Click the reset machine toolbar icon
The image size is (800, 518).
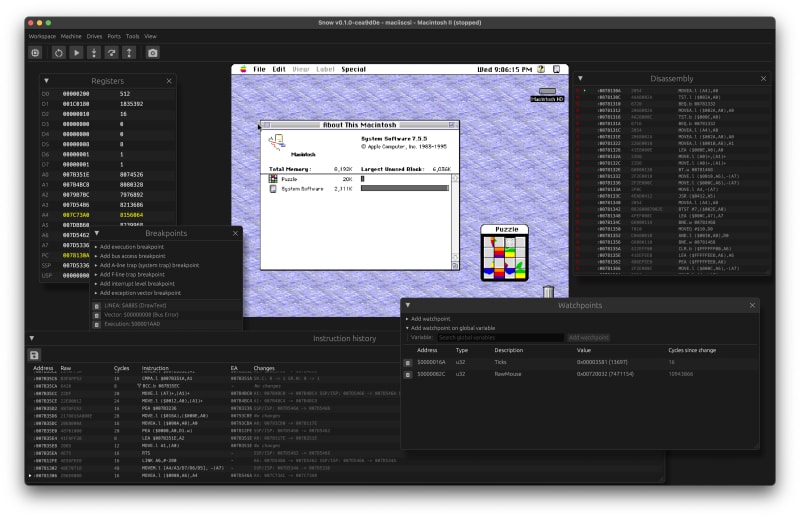(x=59, y=52)
